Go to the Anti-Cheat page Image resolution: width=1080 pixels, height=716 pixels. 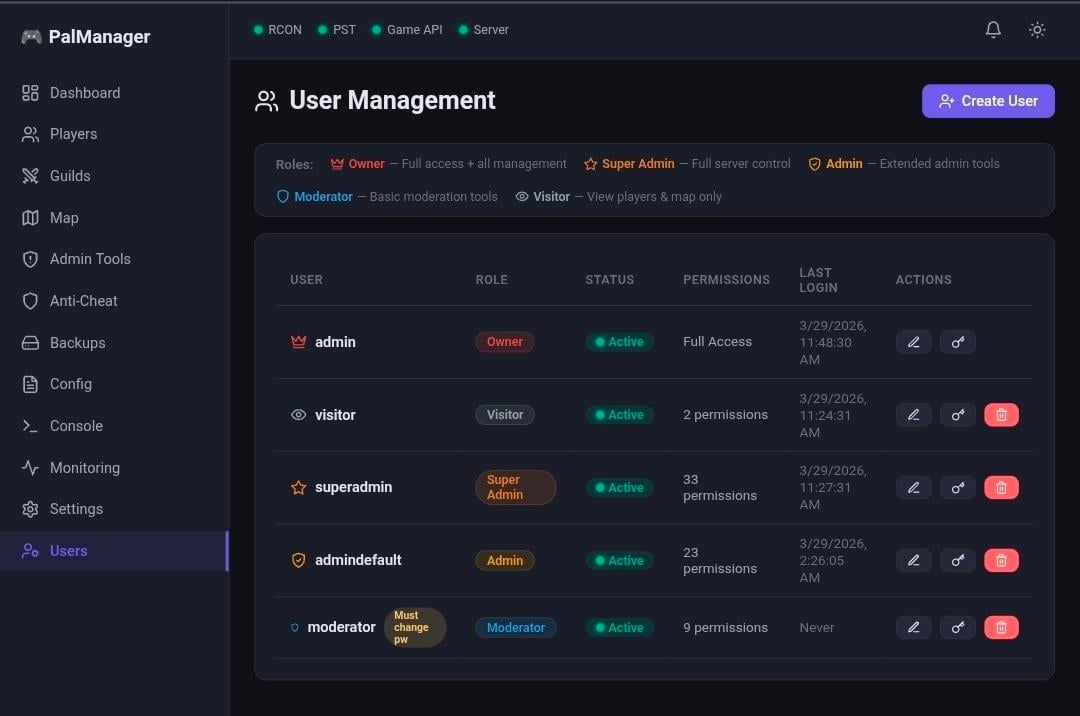point(84,301)
